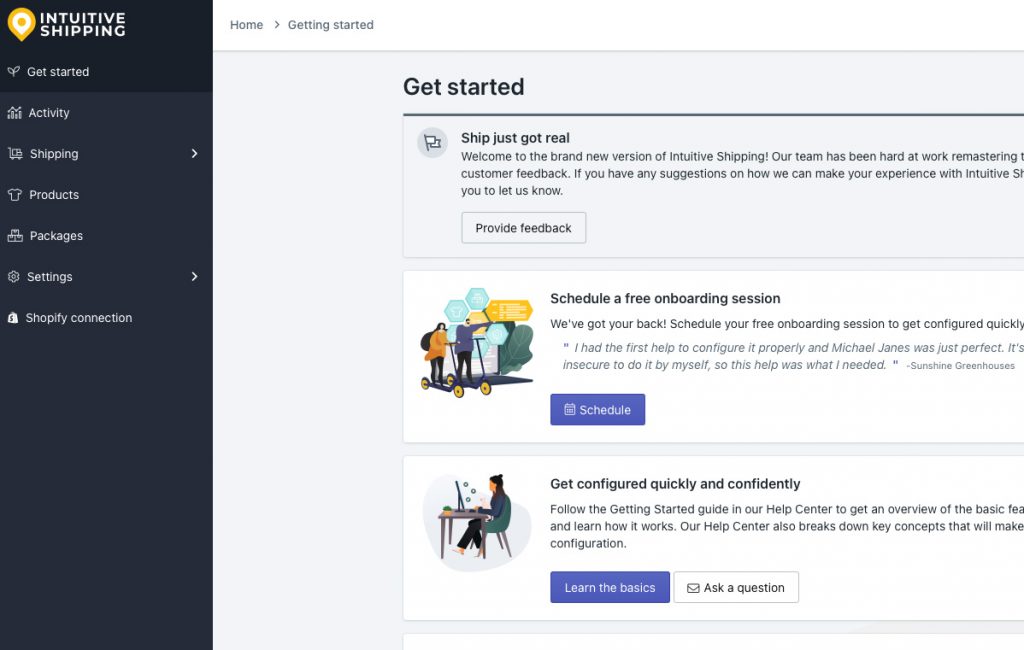Click the Getting started breadcrumb
Screen dimensions: 1024x650
[330, 25]
